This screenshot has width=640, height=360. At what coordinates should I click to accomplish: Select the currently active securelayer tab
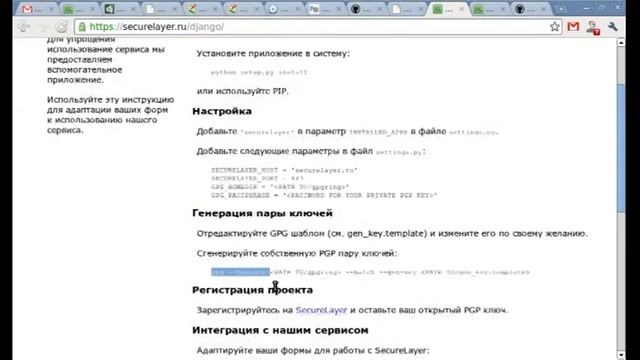point(448,9)
